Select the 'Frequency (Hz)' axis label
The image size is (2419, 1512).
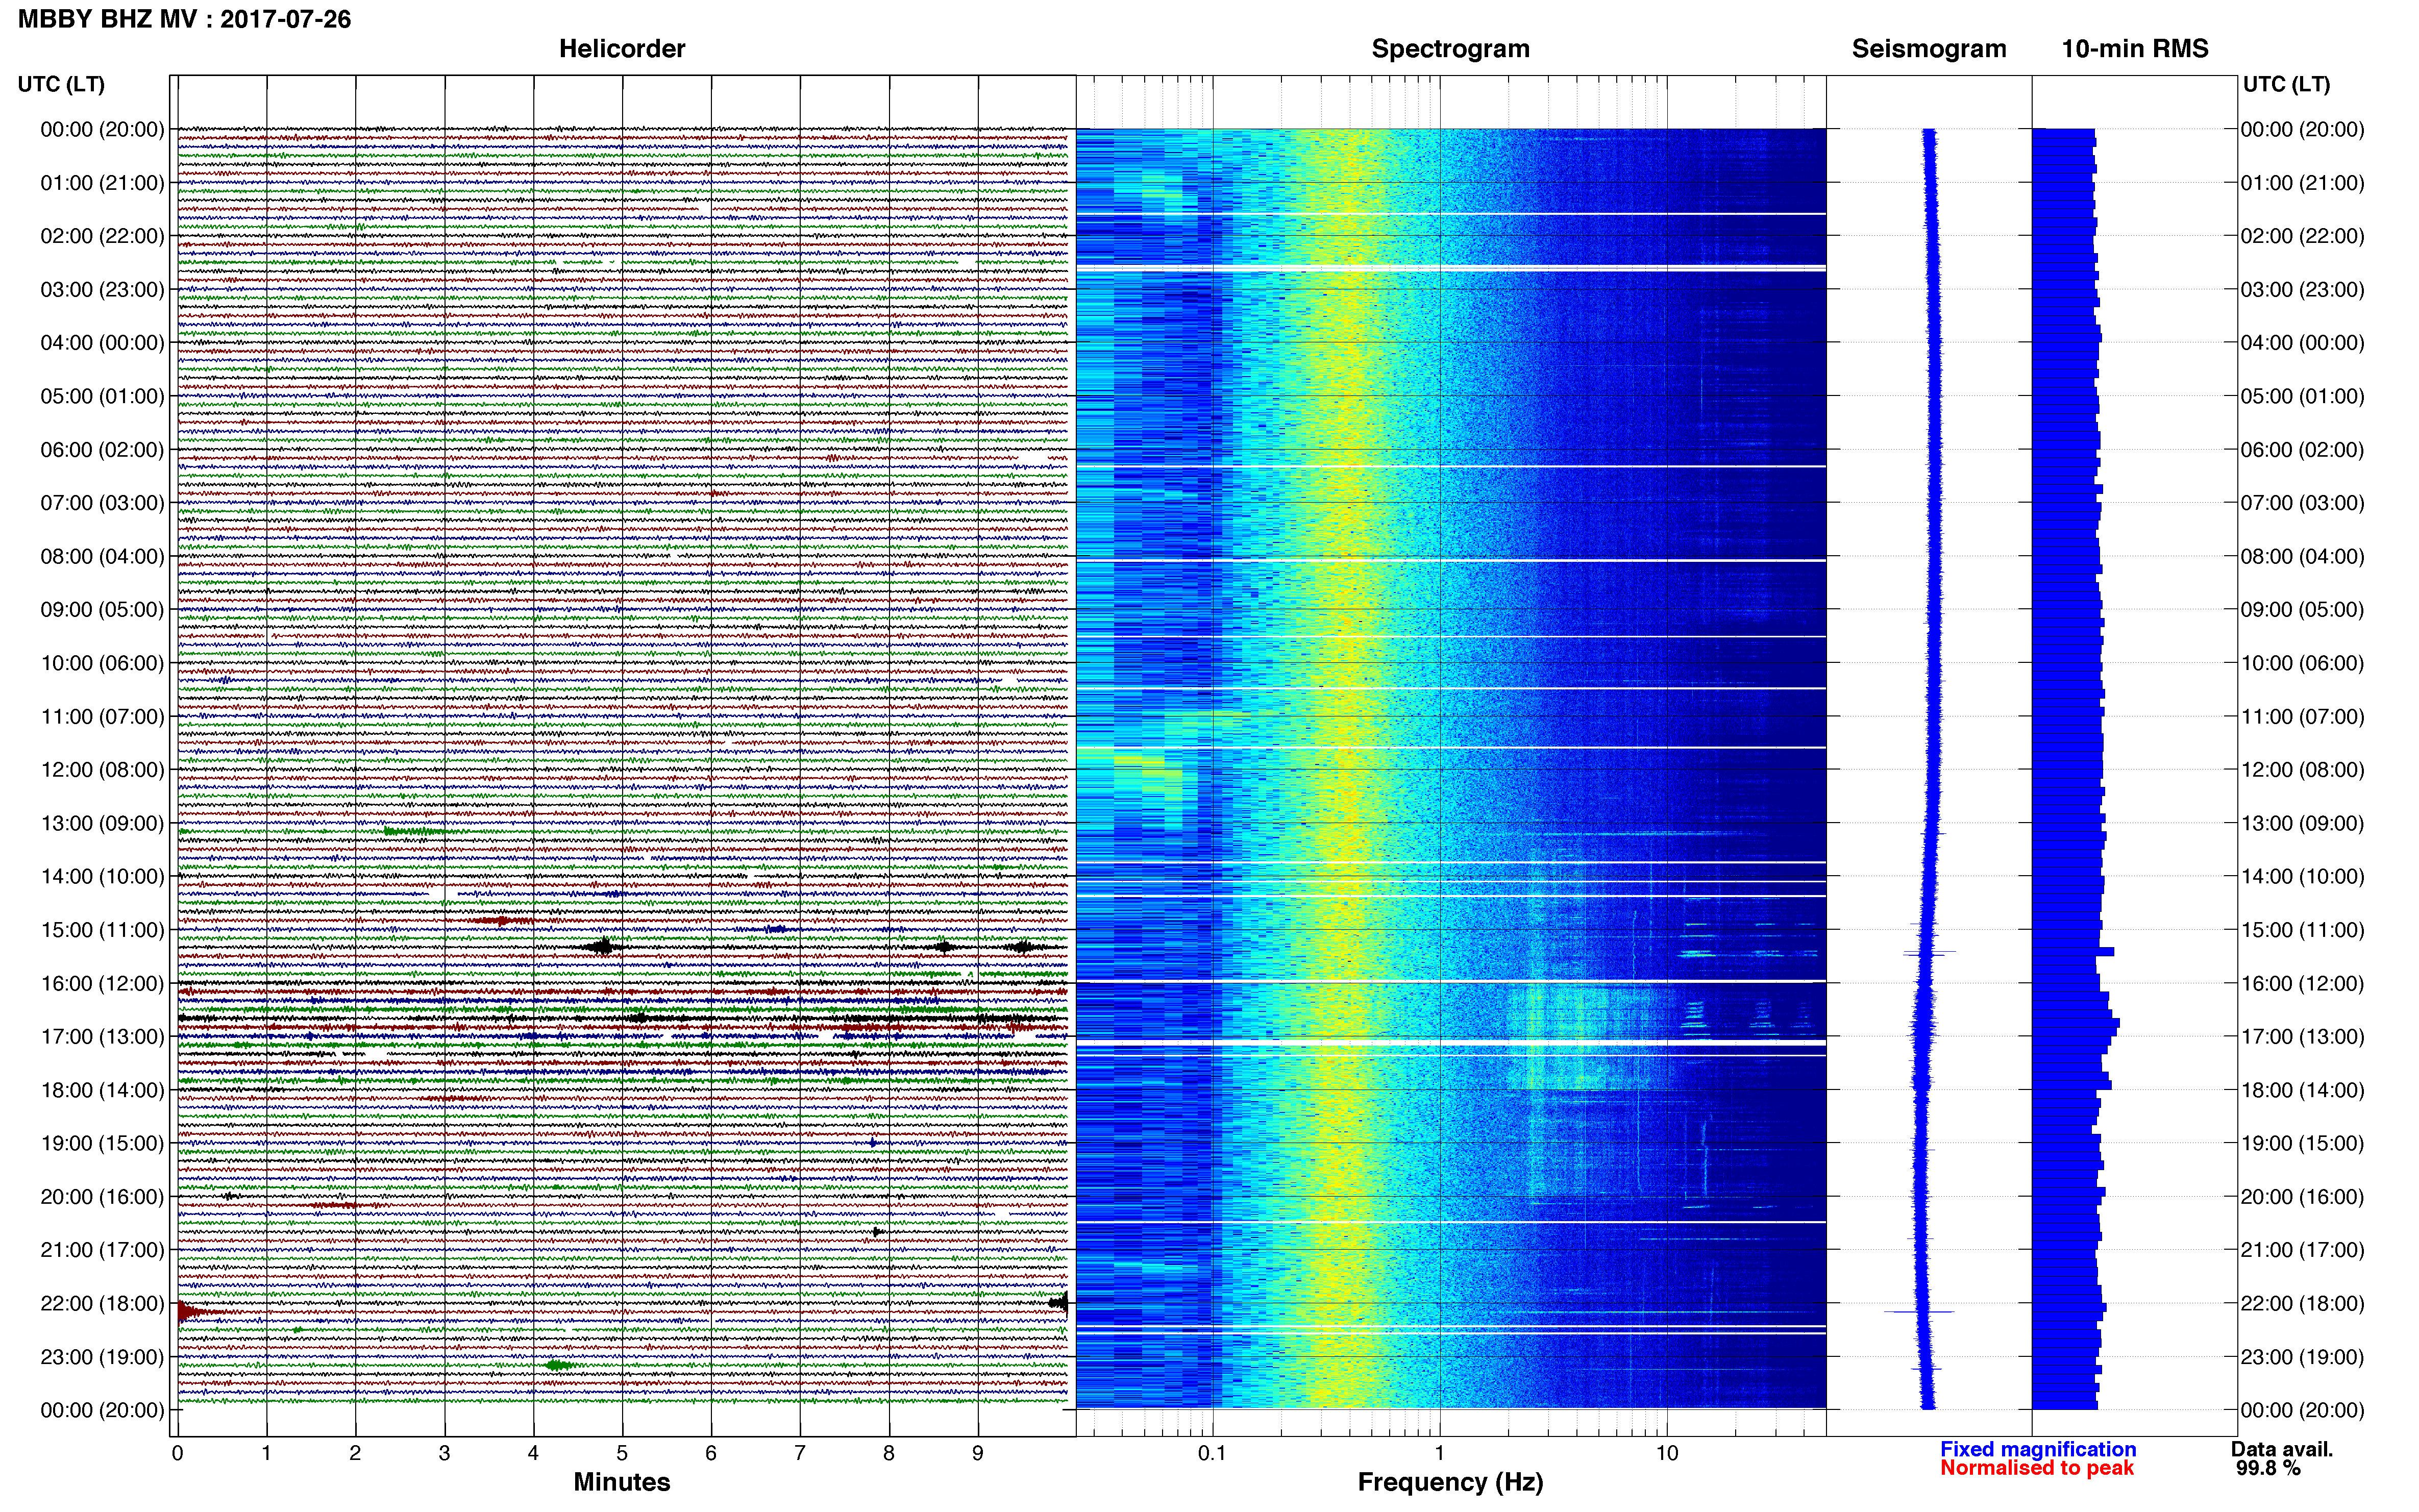pos(1450,1482)
